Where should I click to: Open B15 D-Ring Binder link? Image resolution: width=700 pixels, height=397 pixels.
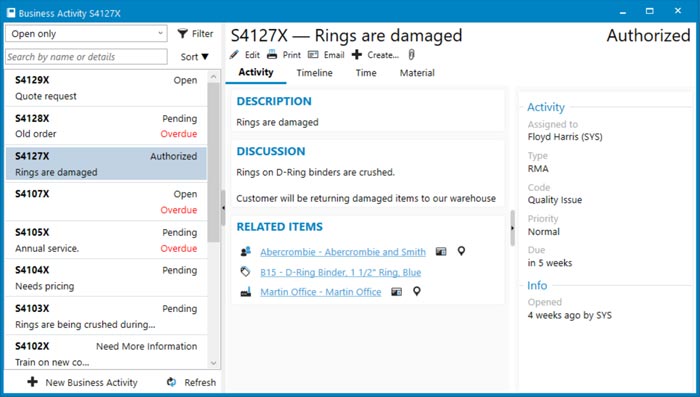341,272
